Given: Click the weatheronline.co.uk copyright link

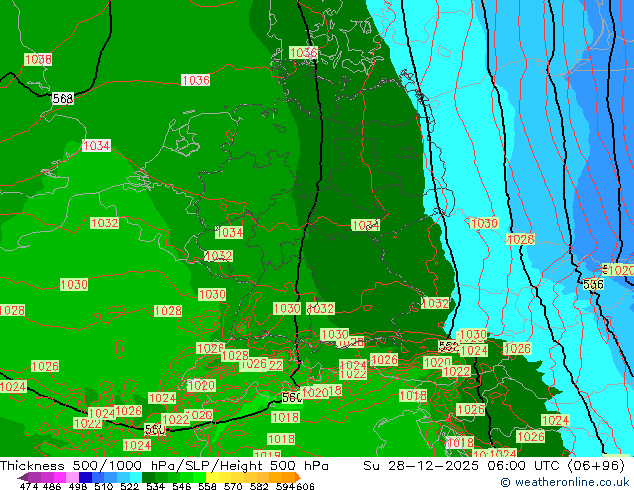Looking at the screenshot, I should (565, 482).
